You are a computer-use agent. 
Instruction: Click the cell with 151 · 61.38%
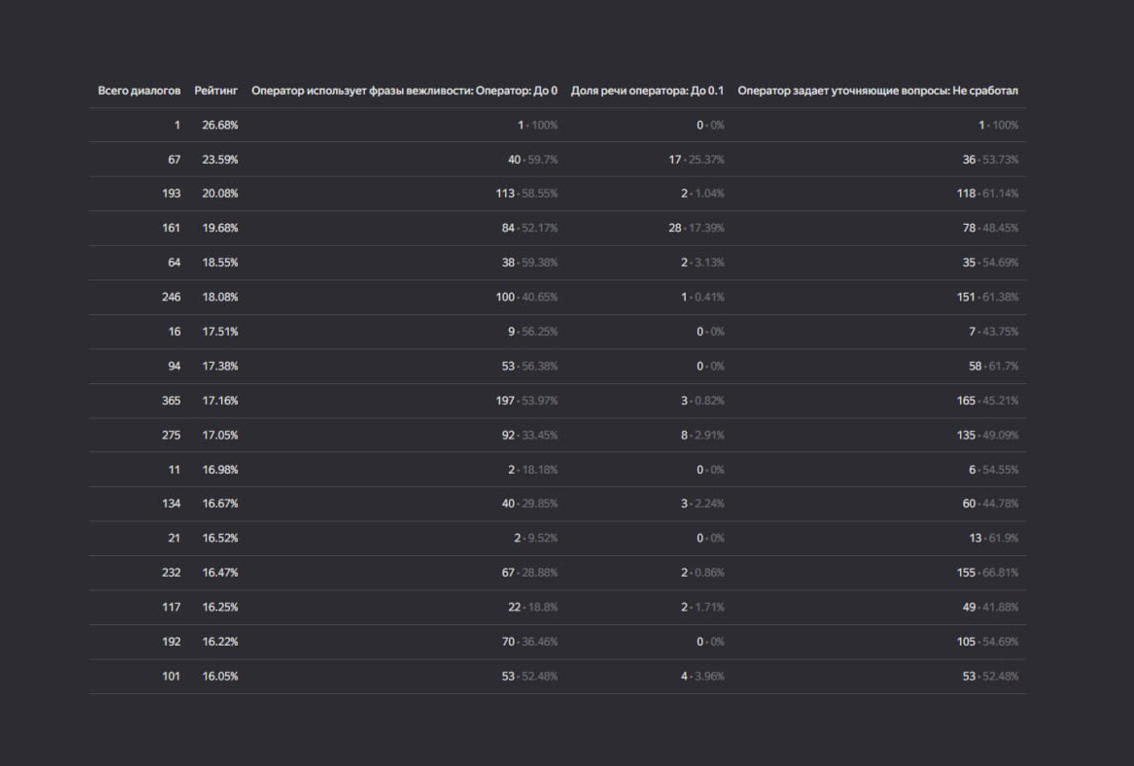[x=987, y=297]
